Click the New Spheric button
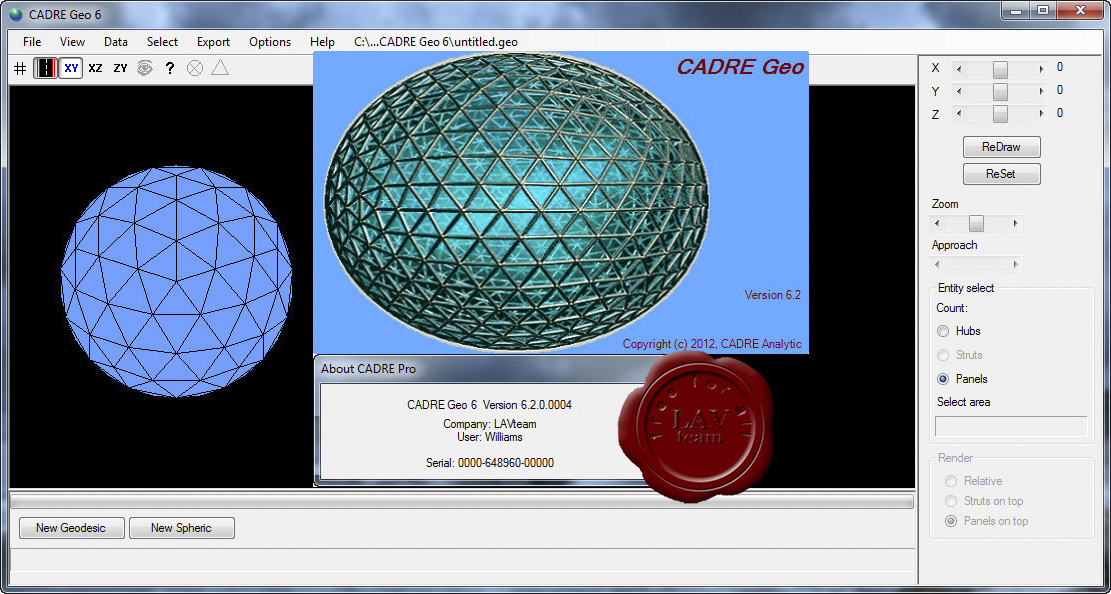The image size is (1111, 594). (x=181, y=528)
